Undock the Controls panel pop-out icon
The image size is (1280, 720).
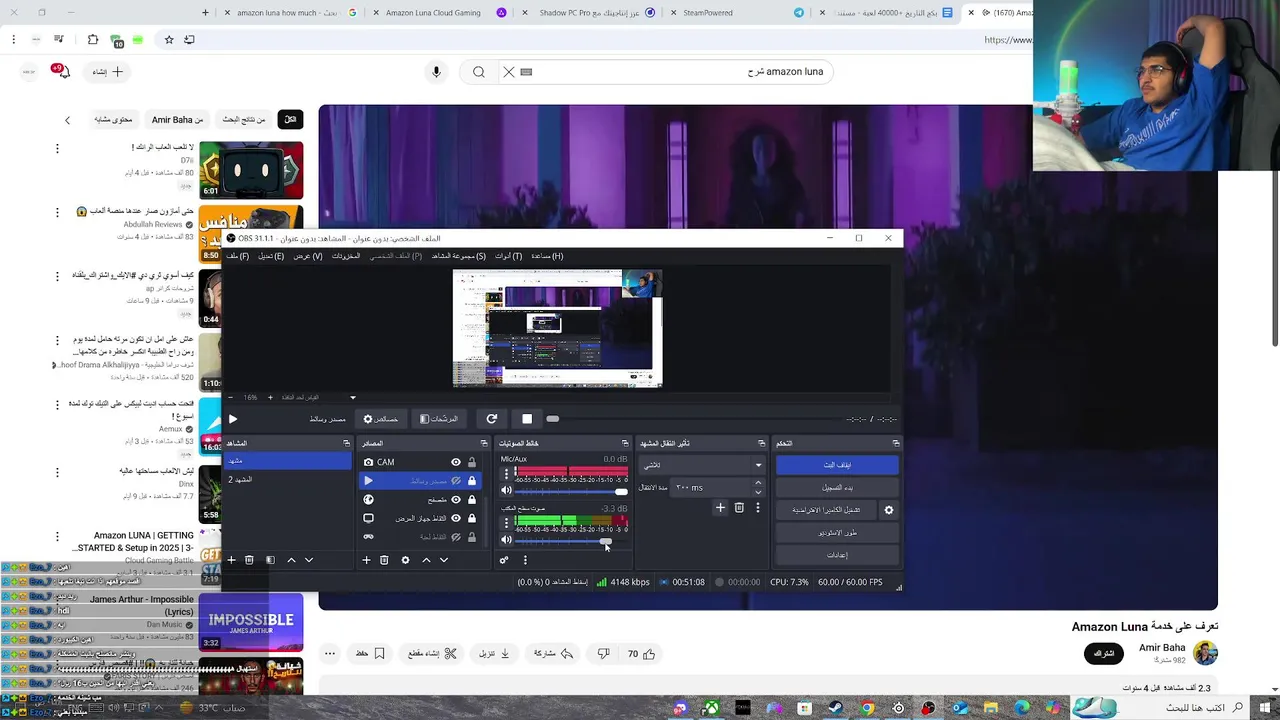pos(895,443)
